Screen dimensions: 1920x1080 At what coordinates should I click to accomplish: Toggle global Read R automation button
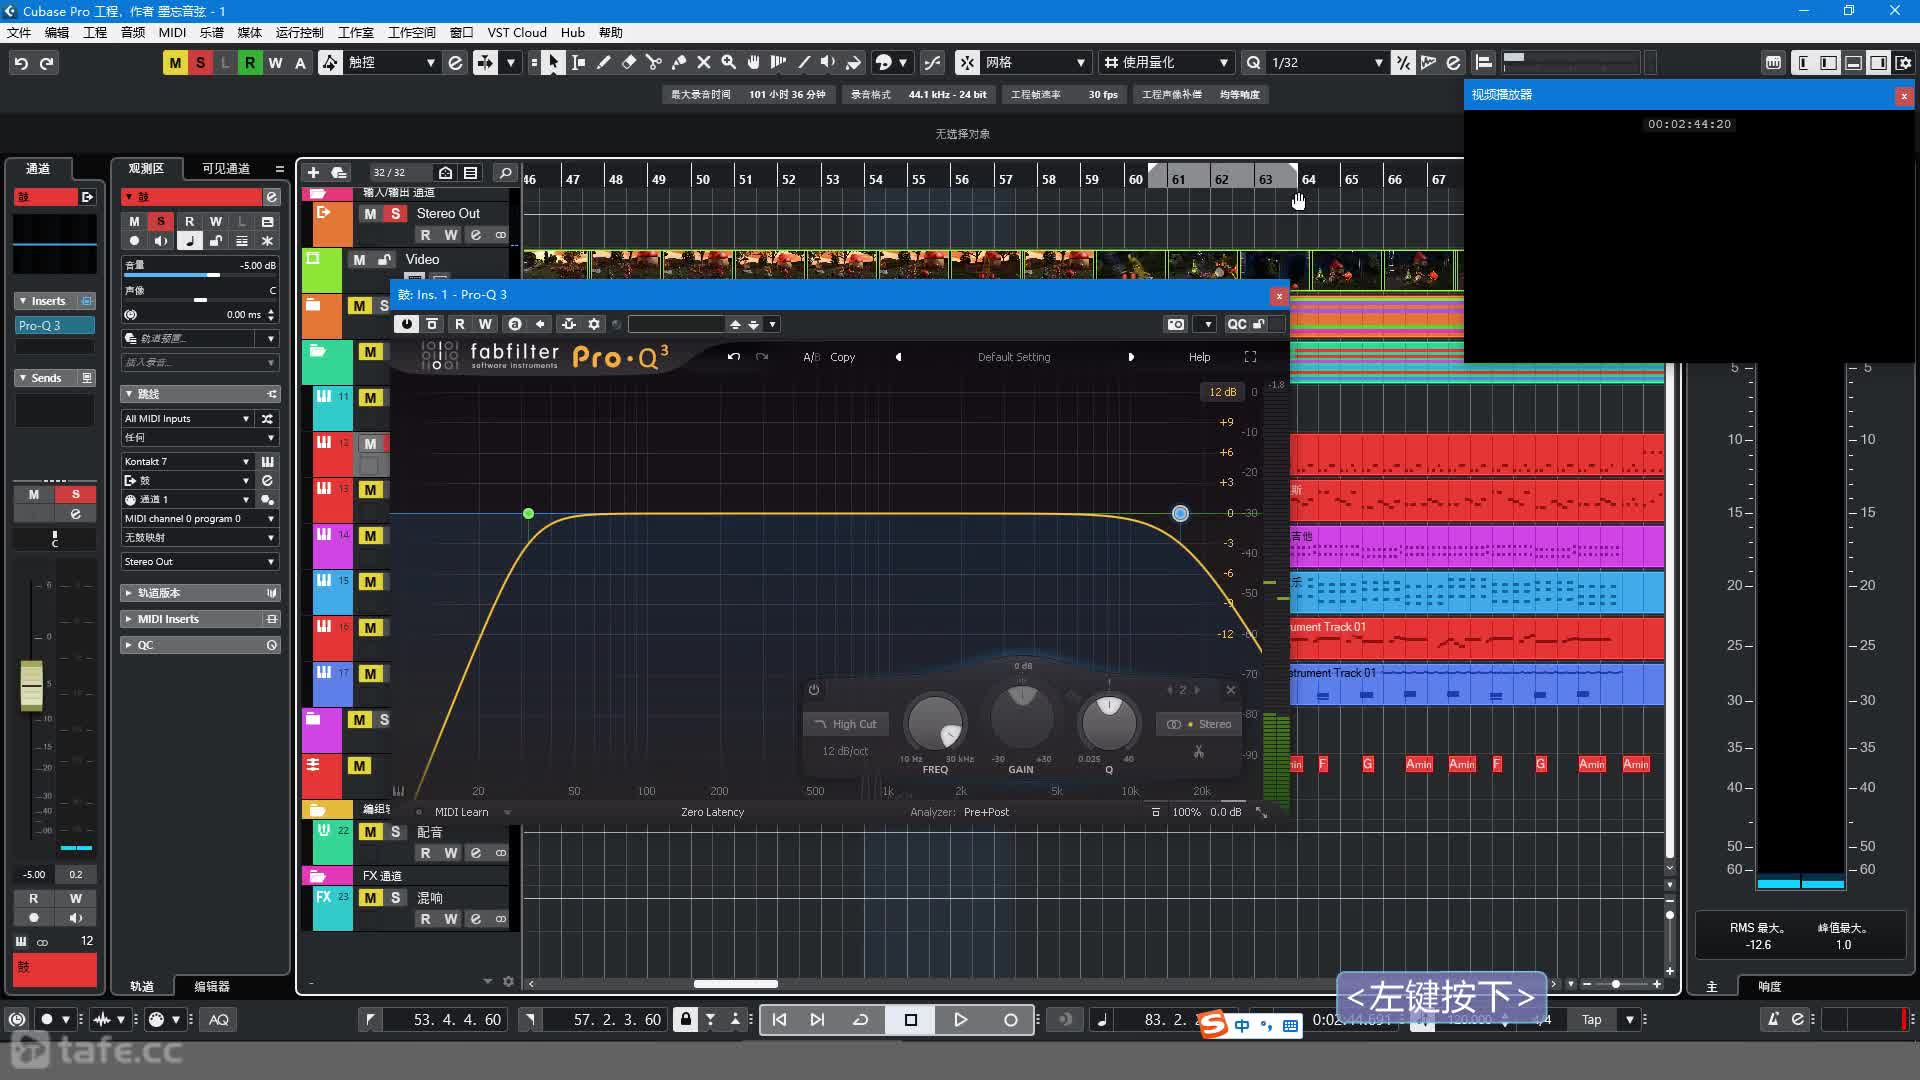tap(250, 62)
